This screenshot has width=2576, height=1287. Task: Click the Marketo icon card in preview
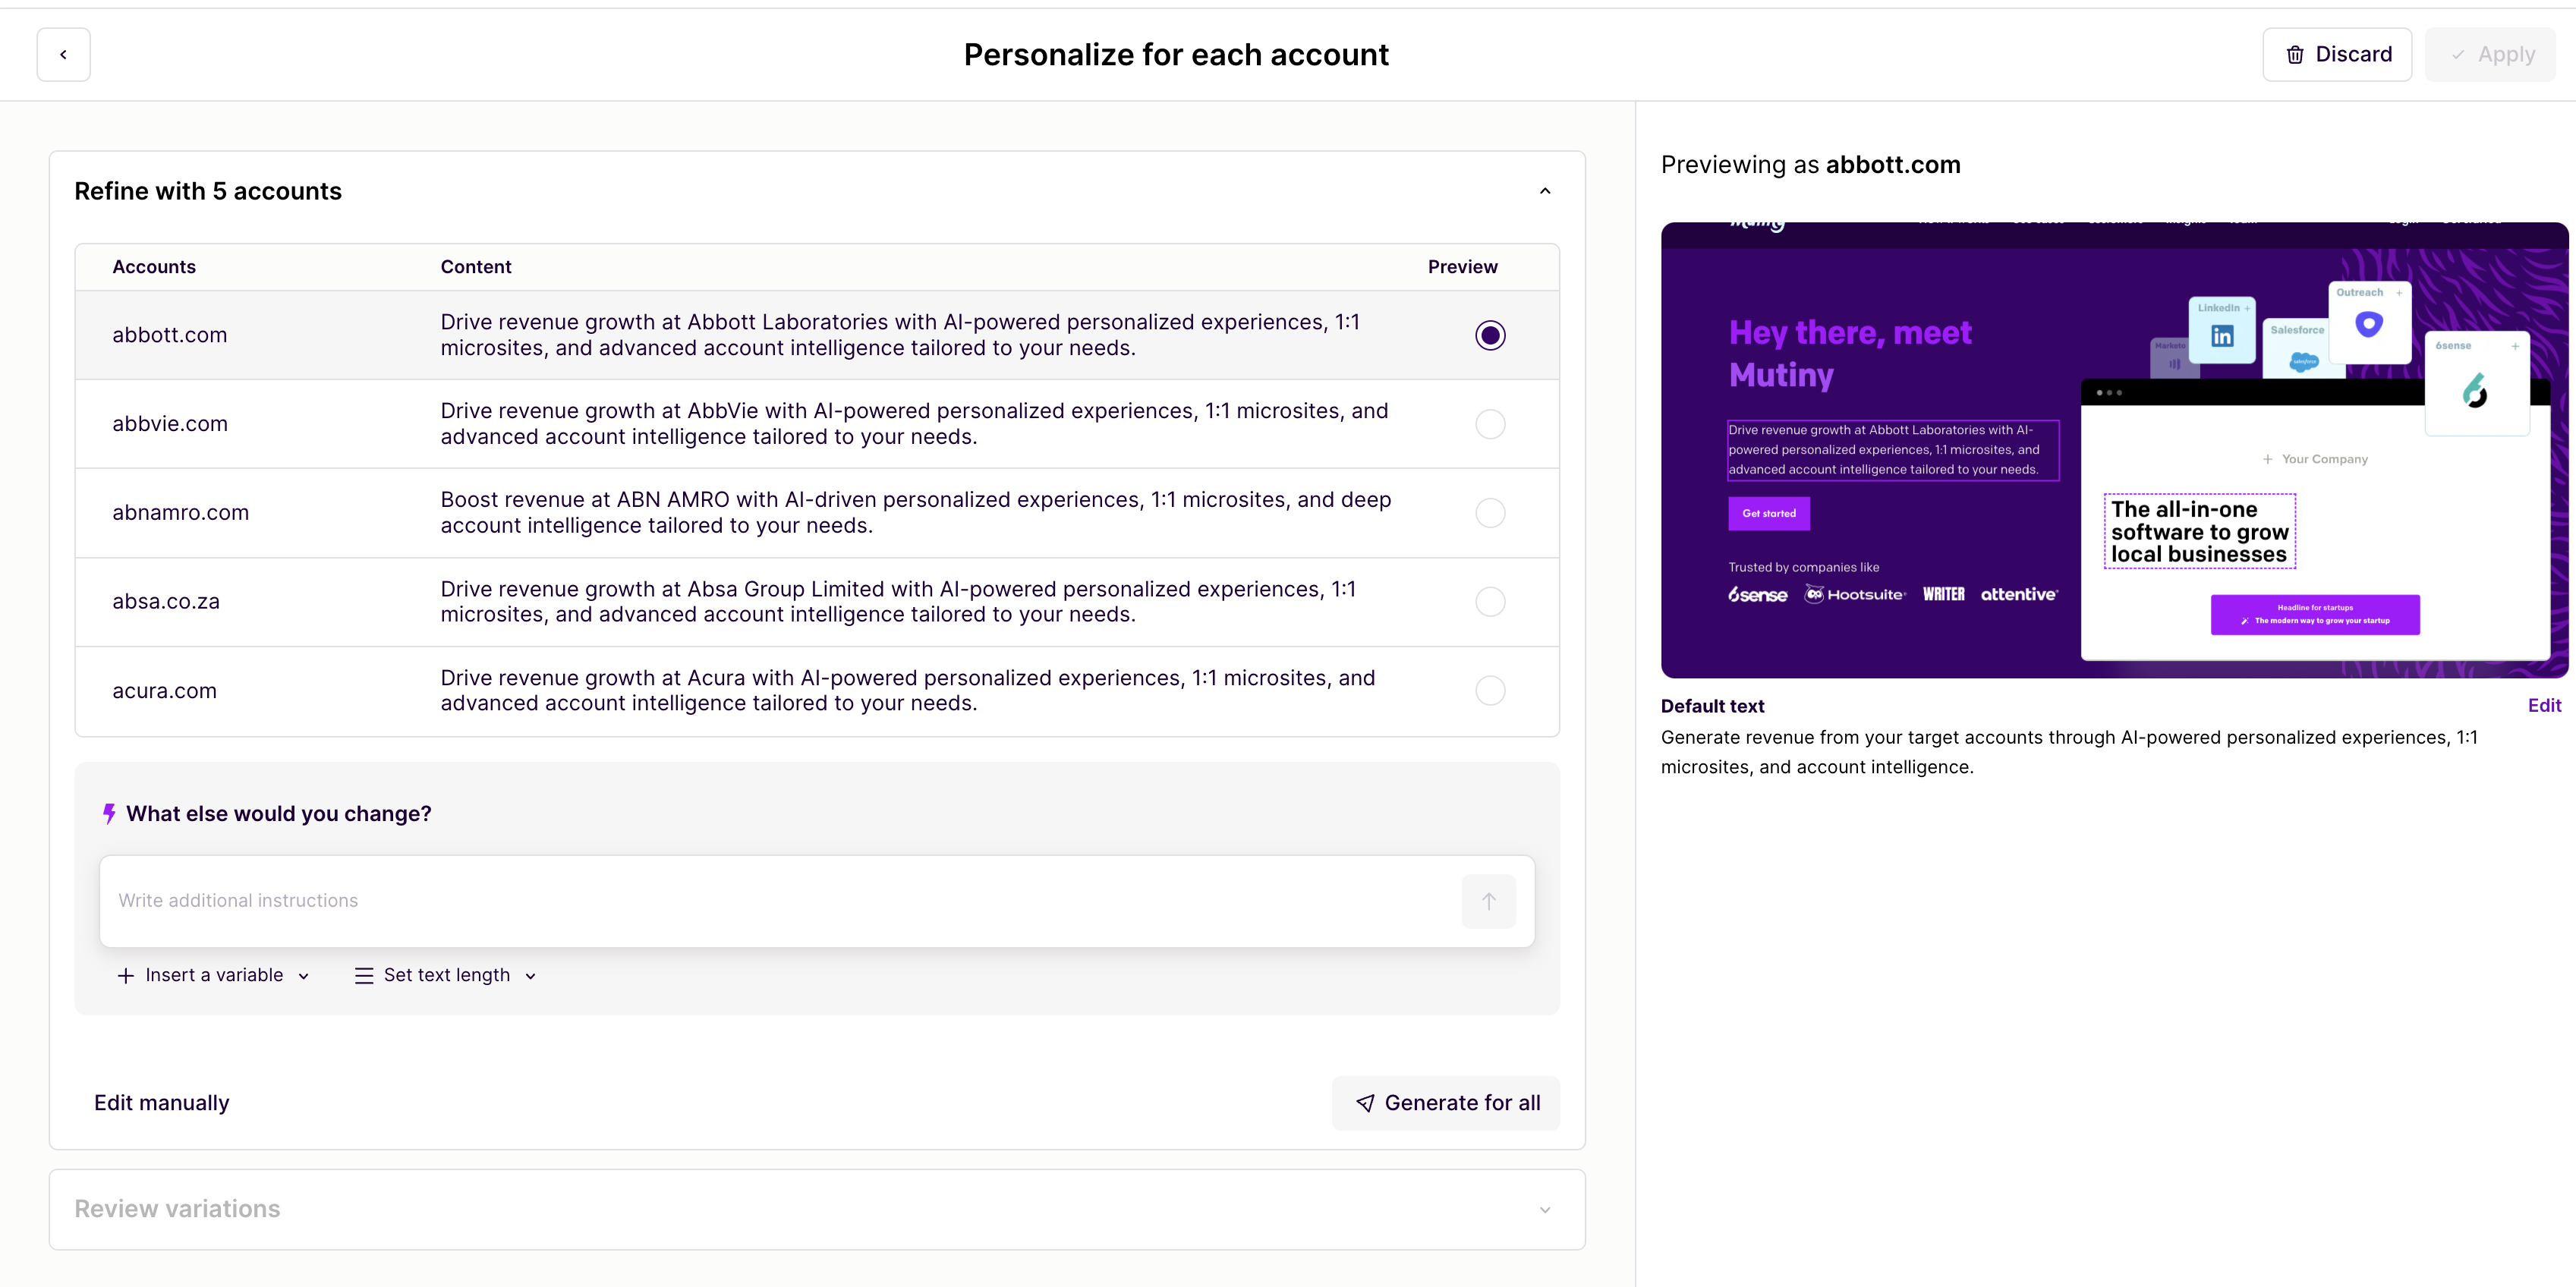click(2174, 357)
